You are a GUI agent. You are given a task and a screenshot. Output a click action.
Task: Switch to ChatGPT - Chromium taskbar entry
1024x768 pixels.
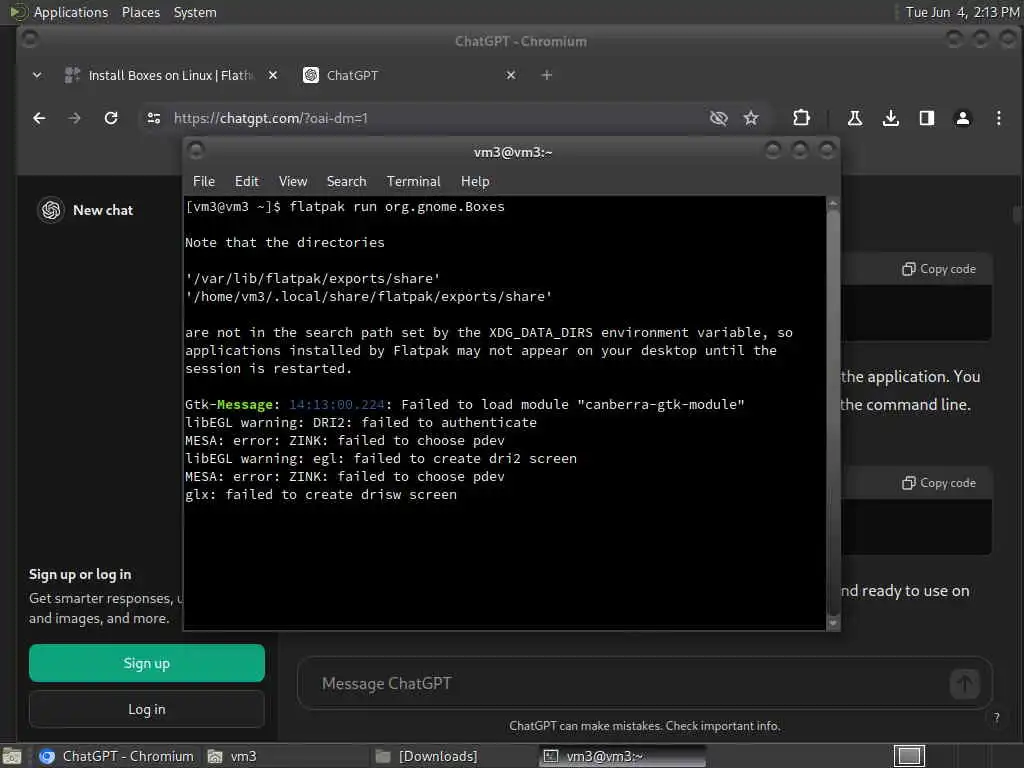click(x=116, y=756)
